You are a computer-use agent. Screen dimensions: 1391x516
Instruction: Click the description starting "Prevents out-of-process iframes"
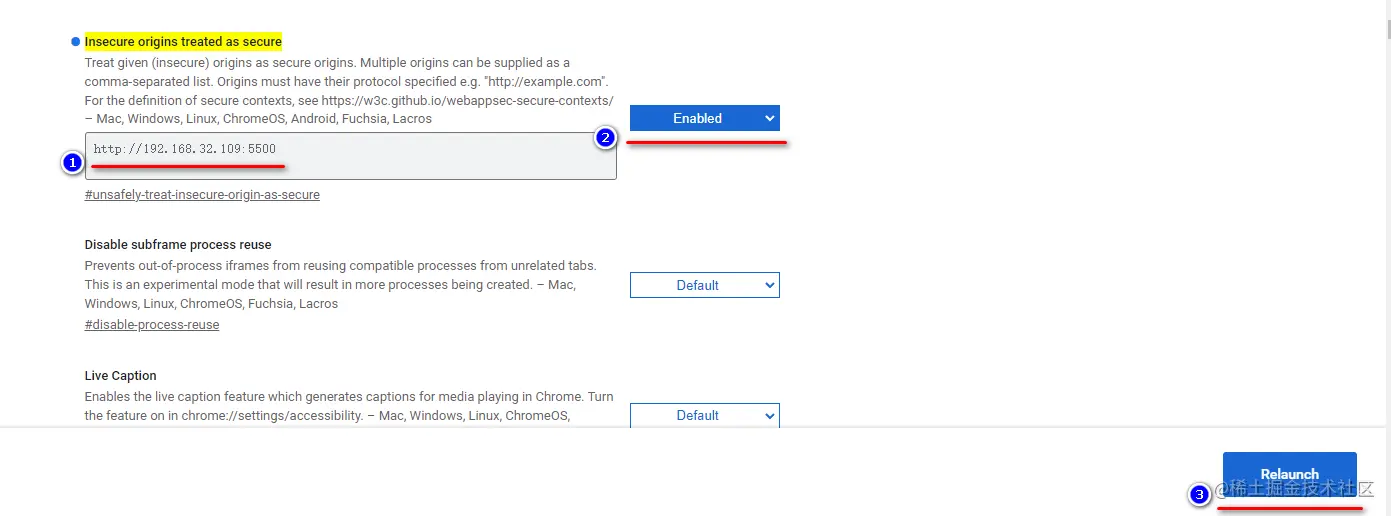tap(340, 284)
